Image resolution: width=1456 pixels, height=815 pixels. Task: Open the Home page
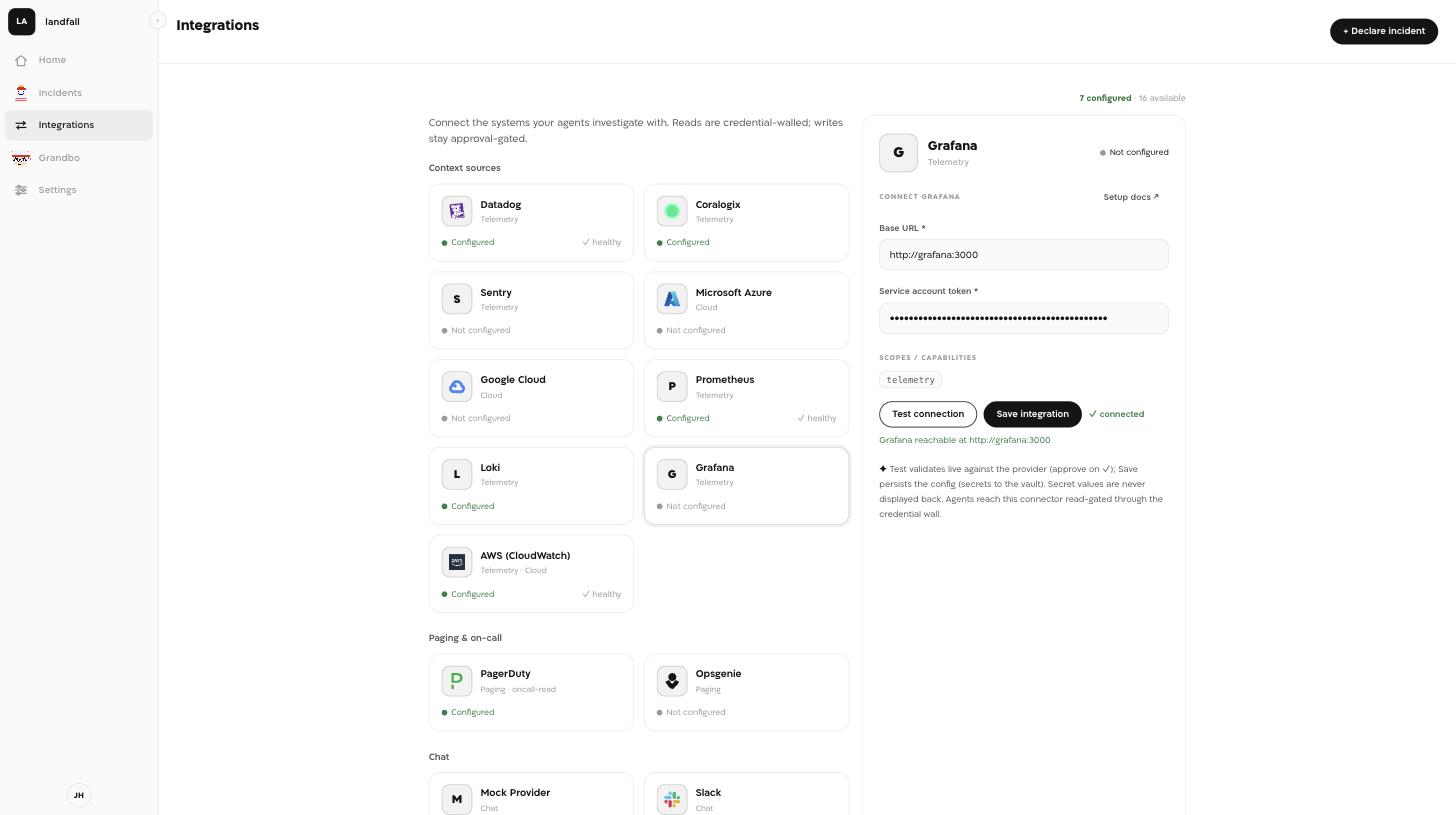coord(78,60)
